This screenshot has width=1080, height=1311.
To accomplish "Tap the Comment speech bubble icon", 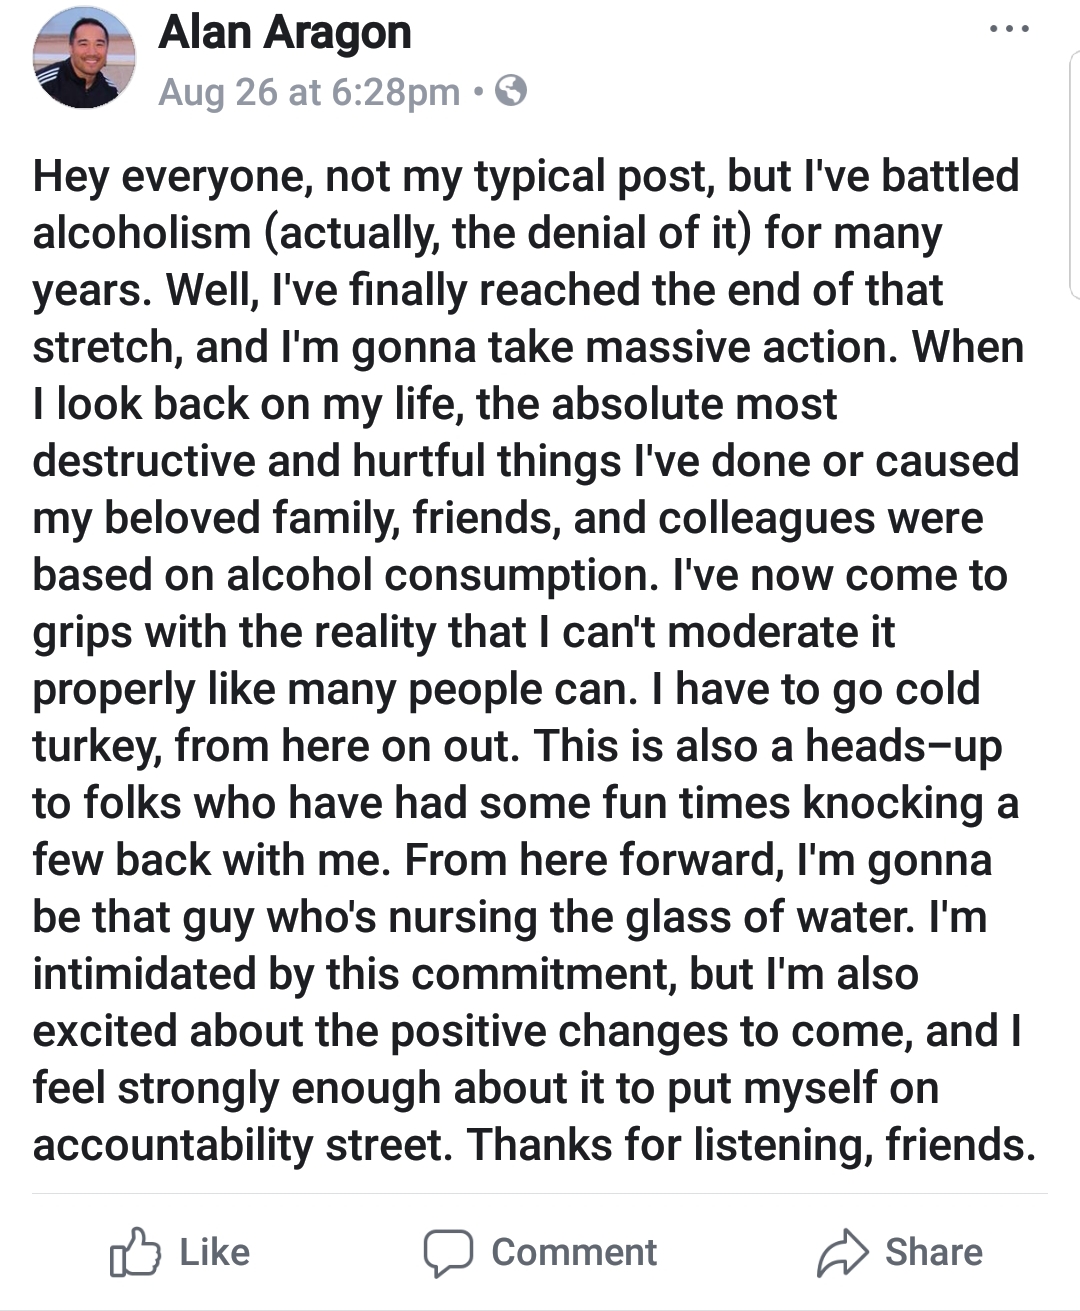I will [448, 1252].
